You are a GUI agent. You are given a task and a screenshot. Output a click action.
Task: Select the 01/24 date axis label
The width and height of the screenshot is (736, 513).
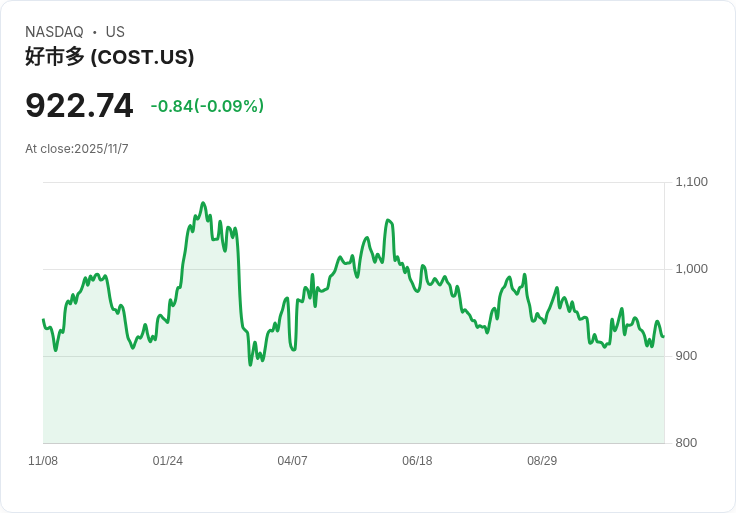click(168, 461)
